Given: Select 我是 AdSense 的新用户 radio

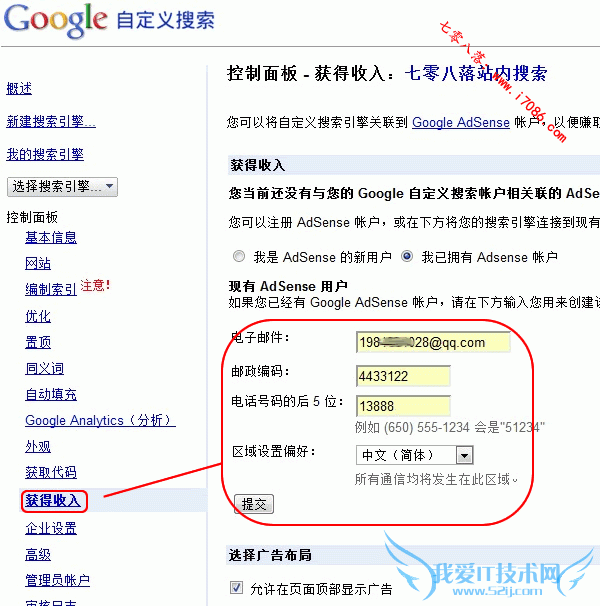Looking at the screenshot, I should click(239, 256).
